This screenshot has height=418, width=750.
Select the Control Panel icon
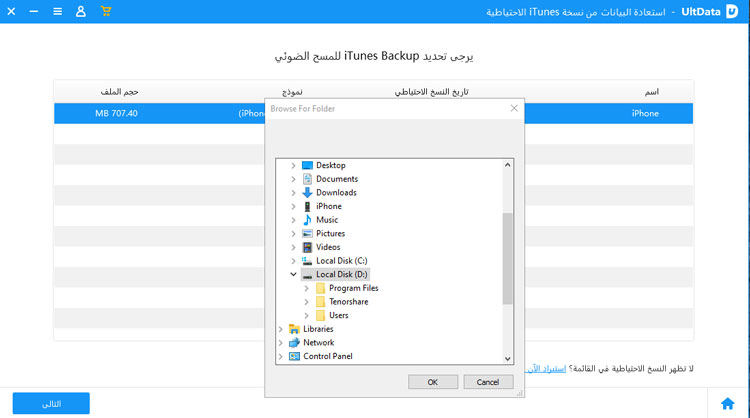(294, 356)
